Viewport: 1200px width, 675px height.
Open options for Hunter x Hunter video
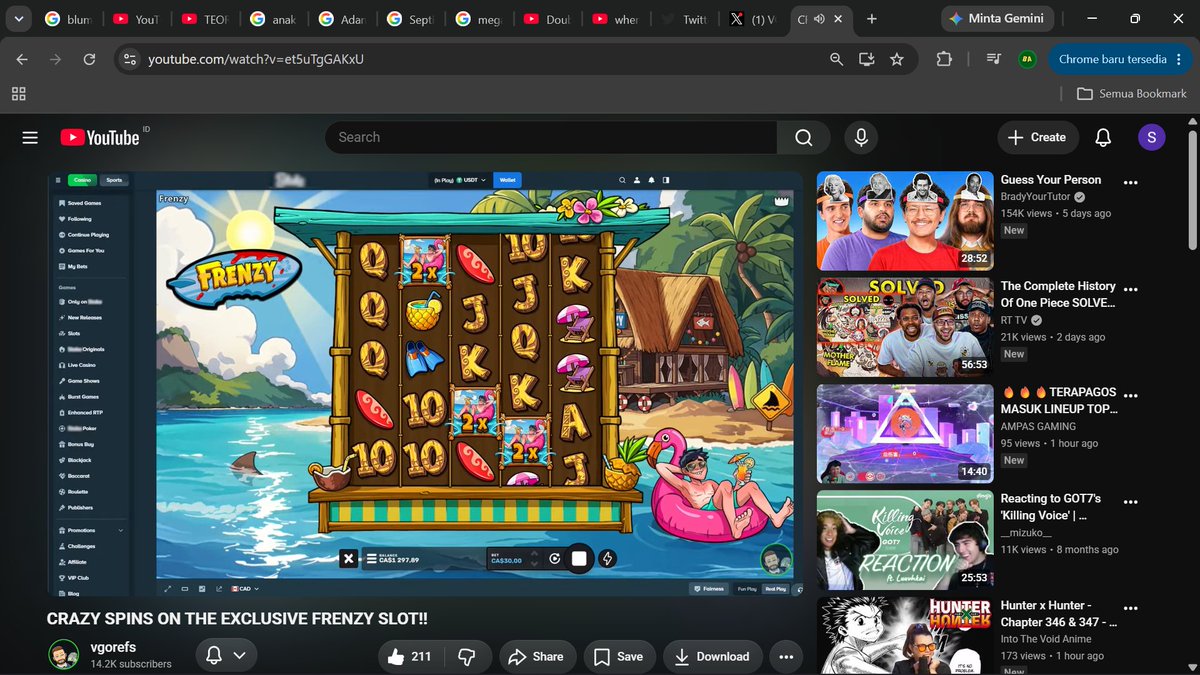(1131, 607)
